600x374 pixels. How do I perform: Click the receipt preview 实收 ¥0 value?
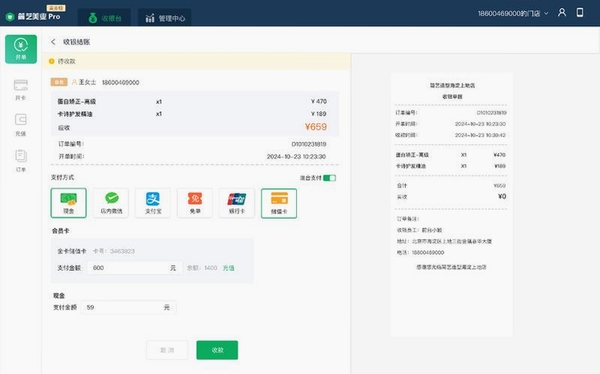coord(502,196)
